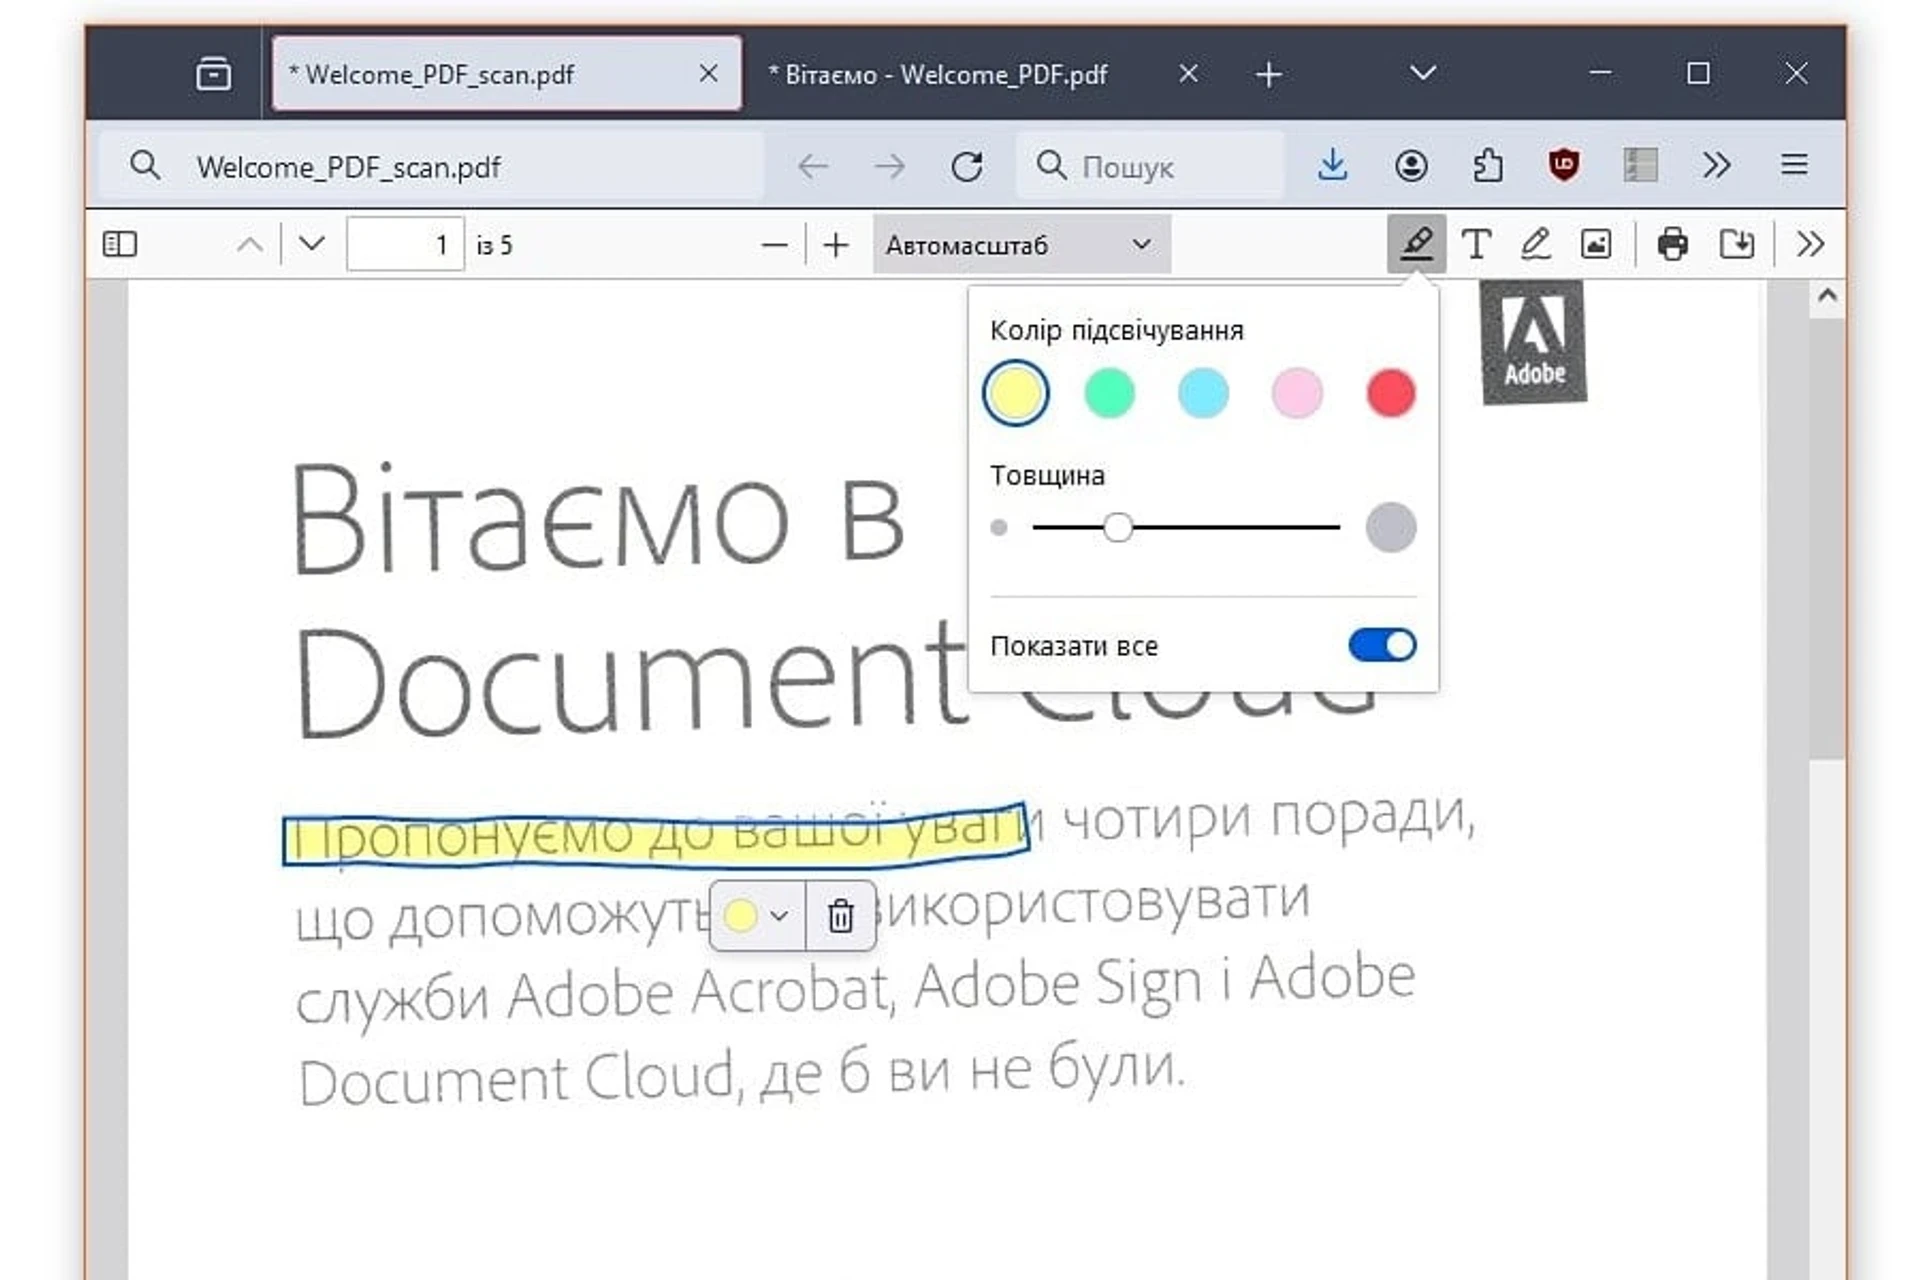Select the add text tool
The width and height of the screenshot is (1920, 1280).
1476,244
